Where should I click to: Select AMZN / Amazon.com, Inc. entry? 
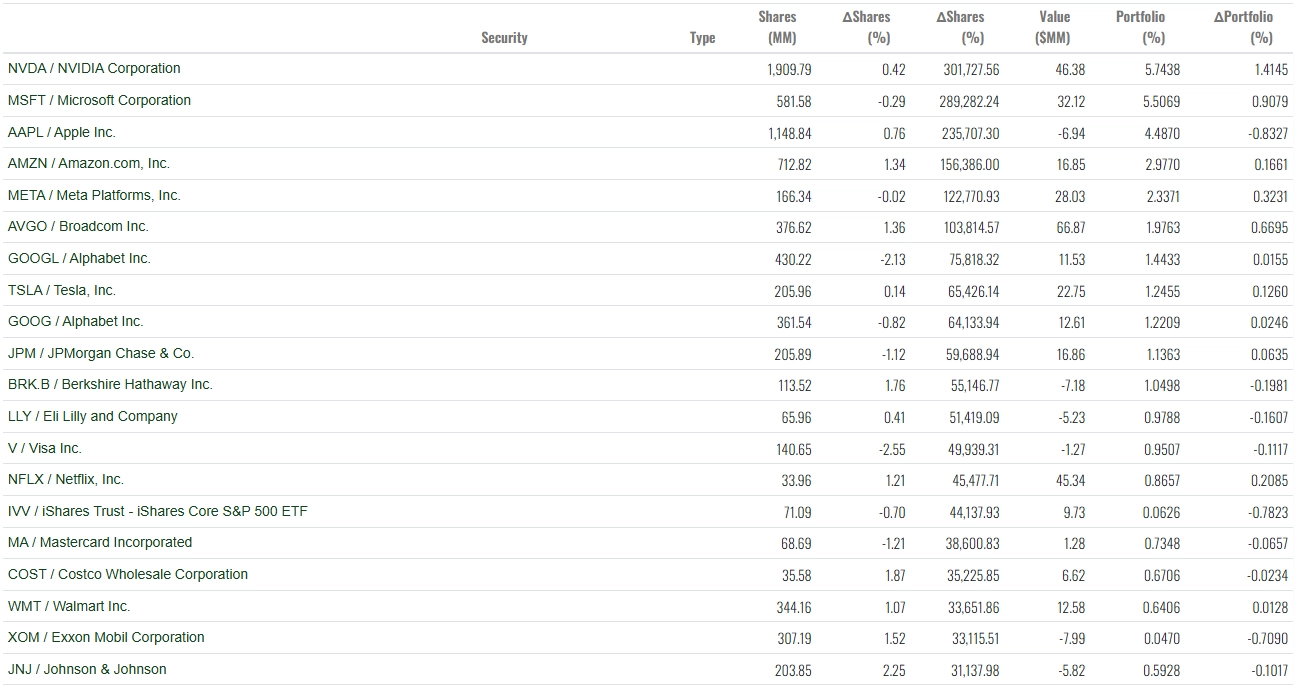pyautogui.click(x=89, y=164)
